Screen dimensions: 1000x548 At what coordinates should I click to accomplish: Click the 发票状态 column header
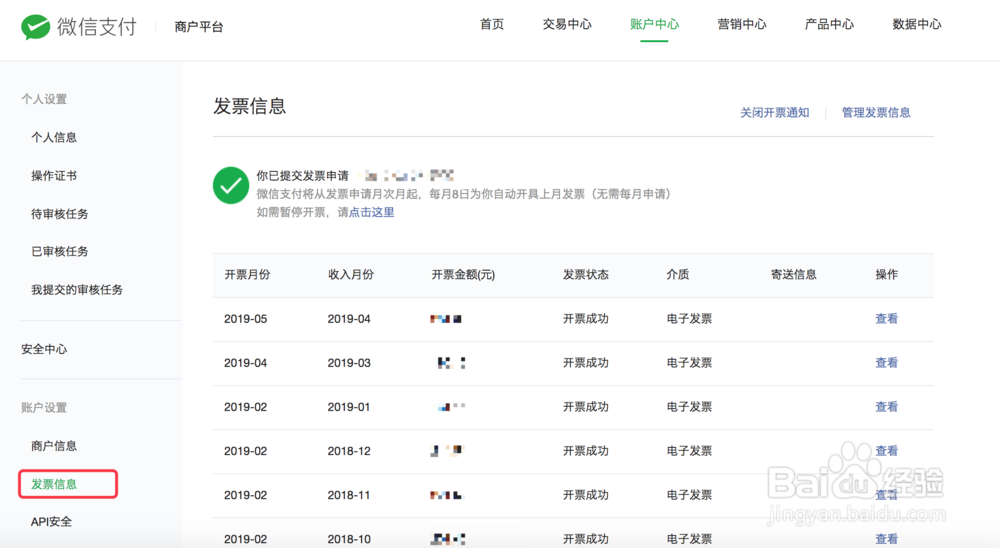pyautogui.click(x=585, y=274)
